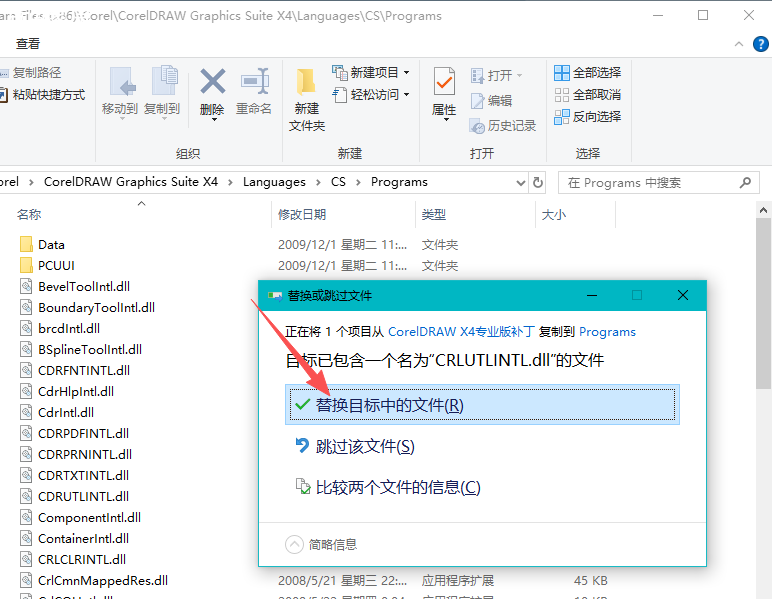Select the ContainerIntl.dll file
This screenshot has height=599, width=772.
click(x=74, y=538)
